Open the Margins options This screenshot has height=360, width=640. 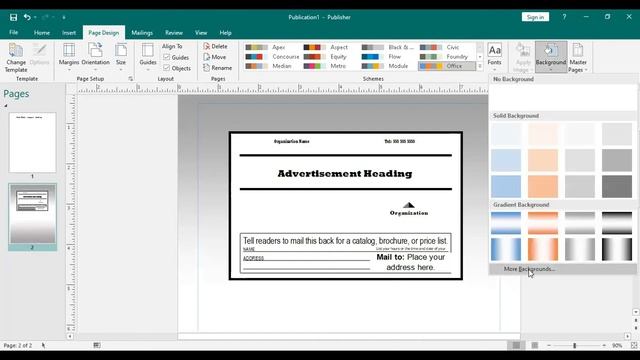(x=69, y=57)
